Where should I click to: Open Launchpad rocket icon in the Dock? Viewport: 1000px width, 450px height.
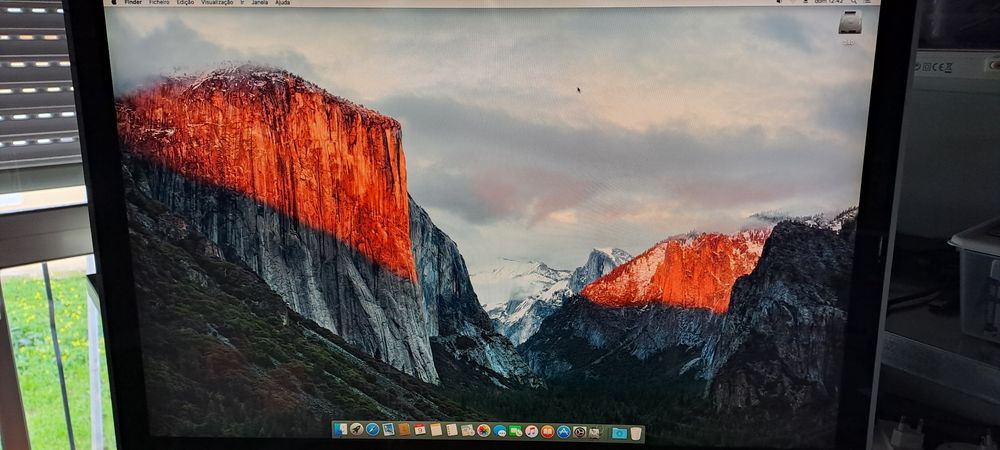coord(357,430)
